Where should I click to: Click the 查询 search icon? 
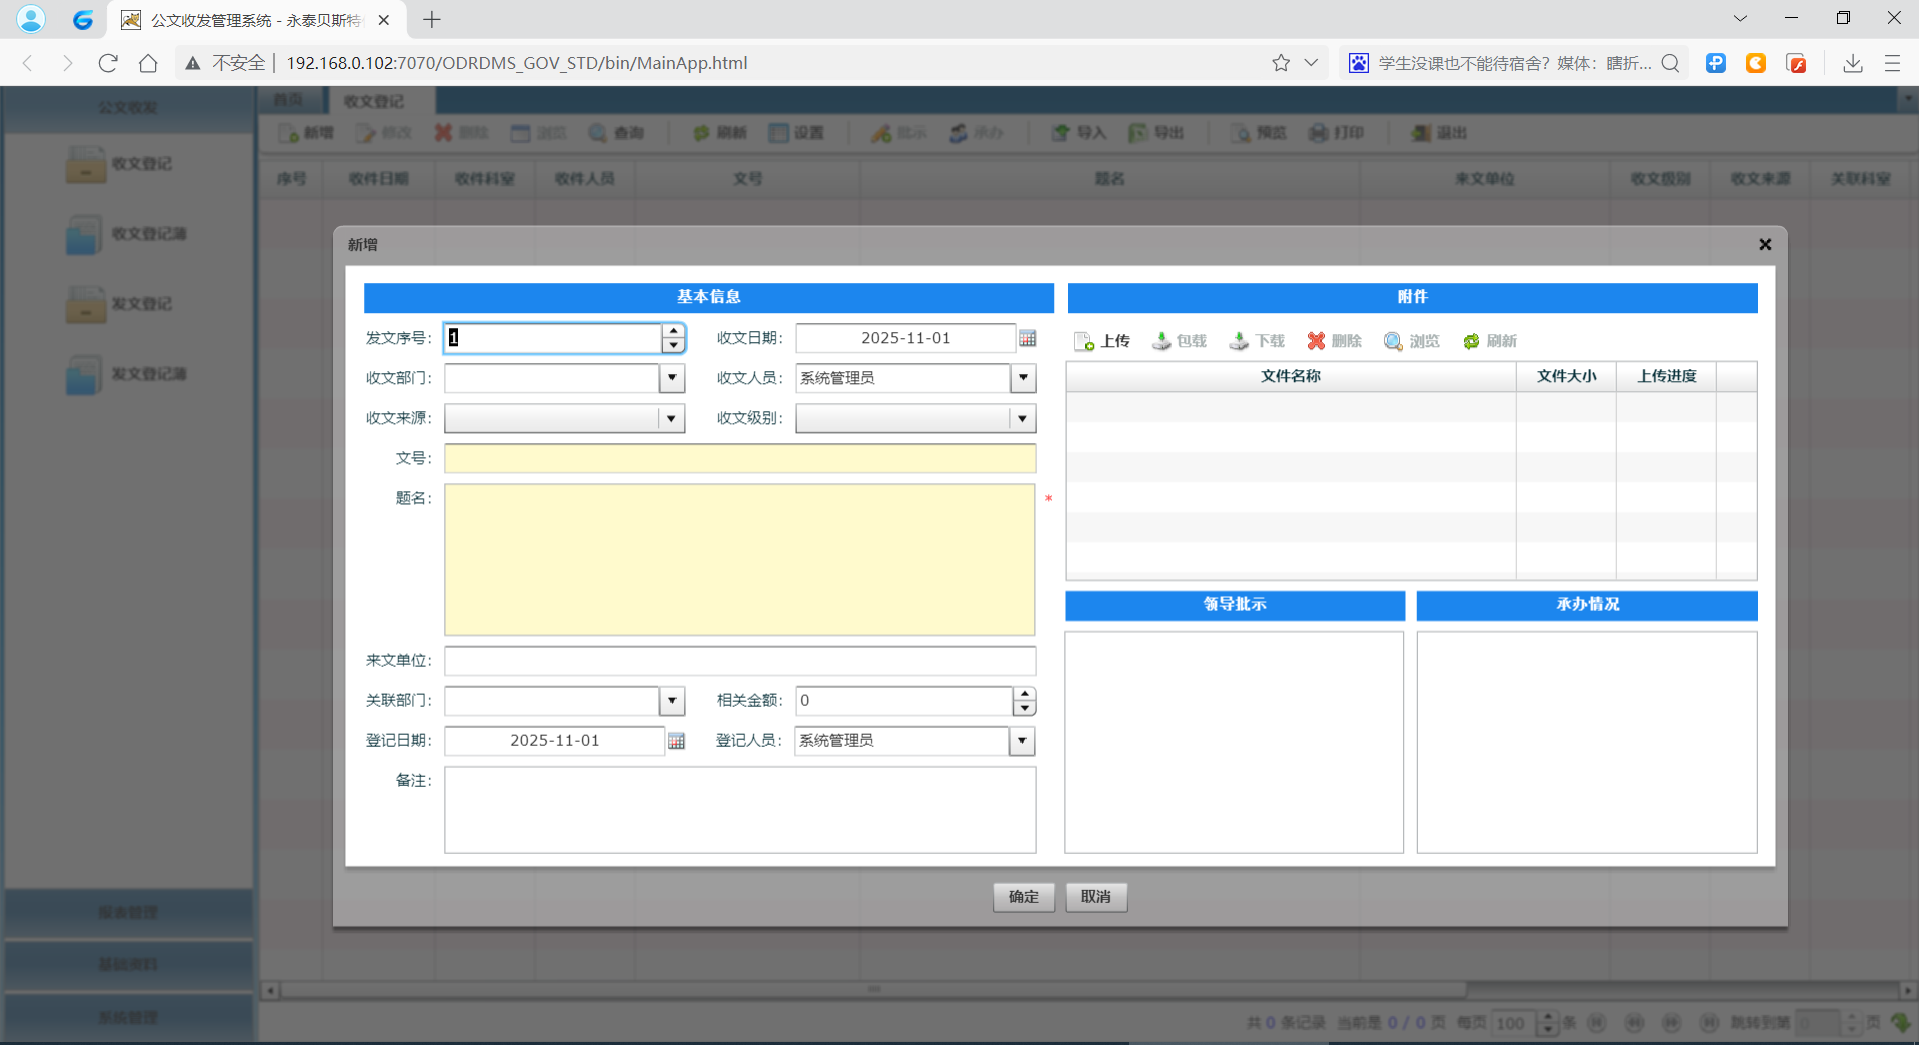click(x=616, y=132)
